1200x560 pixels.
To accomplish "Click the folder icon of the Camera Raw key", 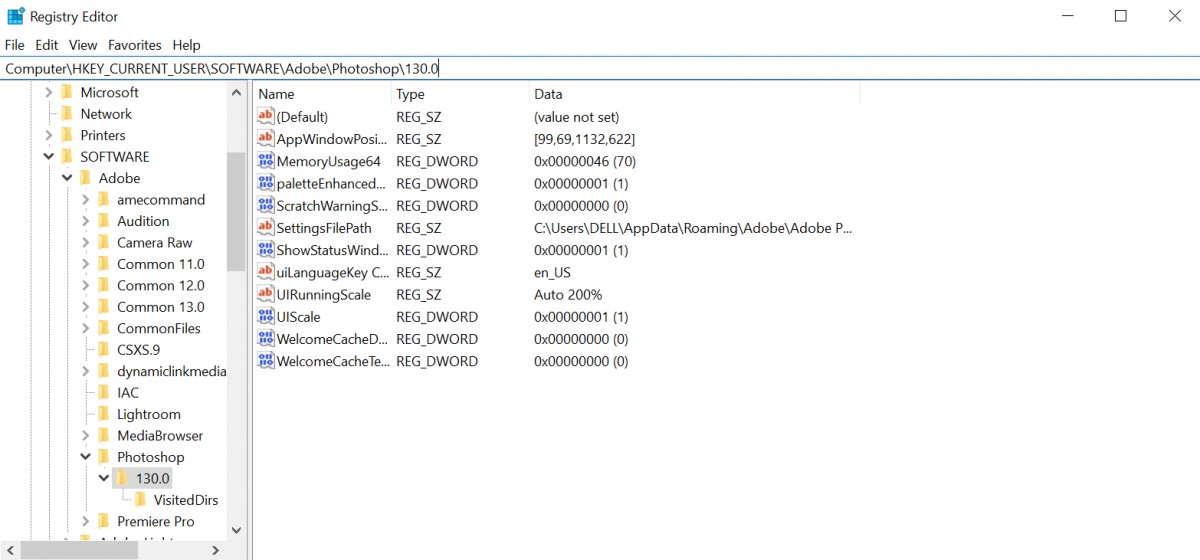I will 103,243.
